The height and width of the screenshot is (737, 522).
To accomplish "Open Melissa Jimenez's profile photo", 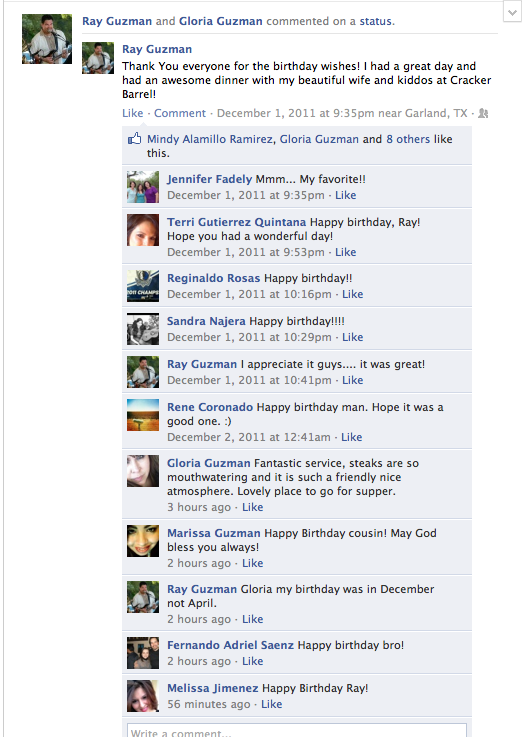I will 143,696.
